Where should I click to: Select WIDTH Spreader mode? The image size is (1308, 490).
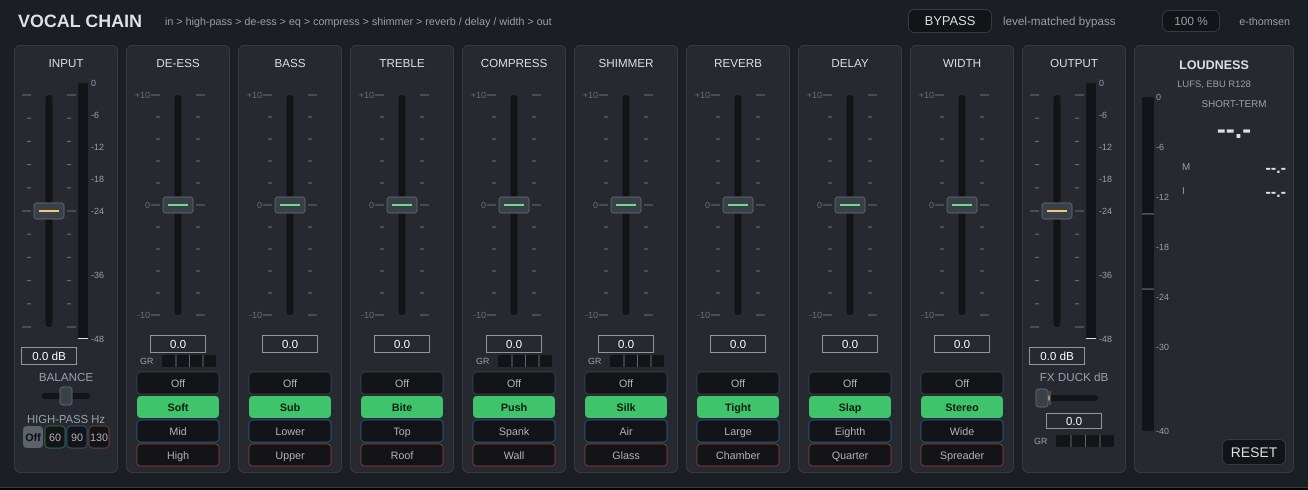pyautogui.click(x=962, y=455)
